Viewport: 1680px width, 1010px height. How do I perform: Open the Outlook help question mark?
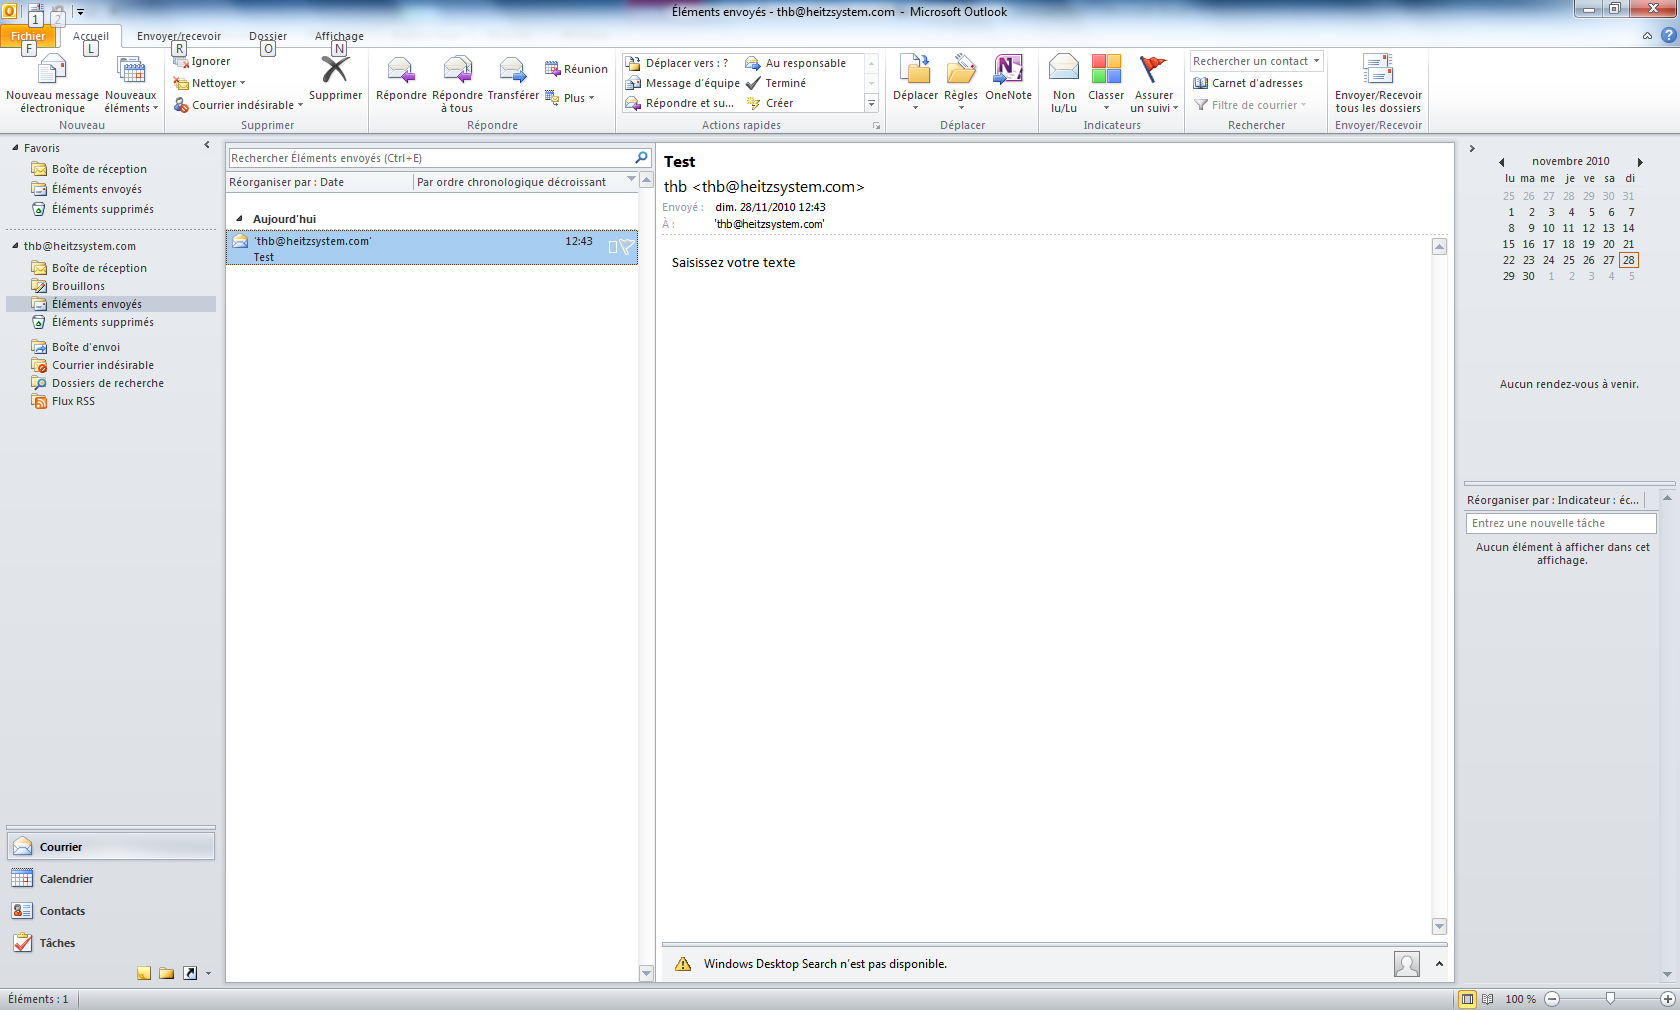click(x=1668, y=35)
